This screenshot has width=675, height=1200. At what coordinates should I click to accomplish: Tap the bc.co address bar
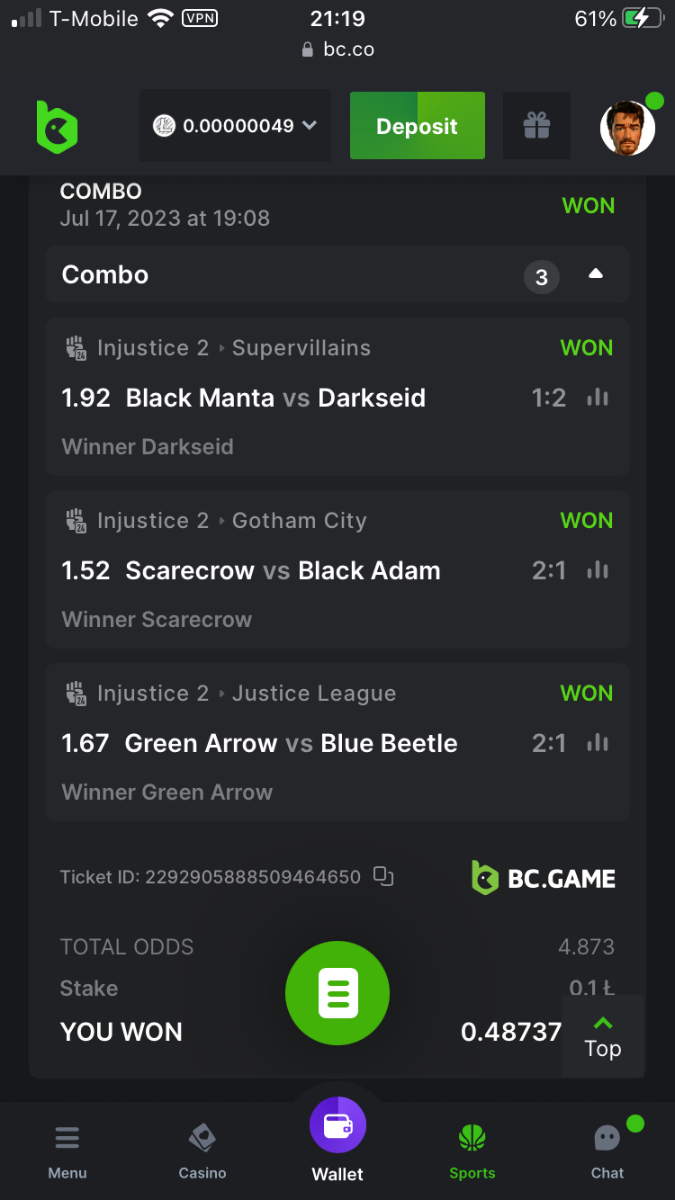[338, 49]
